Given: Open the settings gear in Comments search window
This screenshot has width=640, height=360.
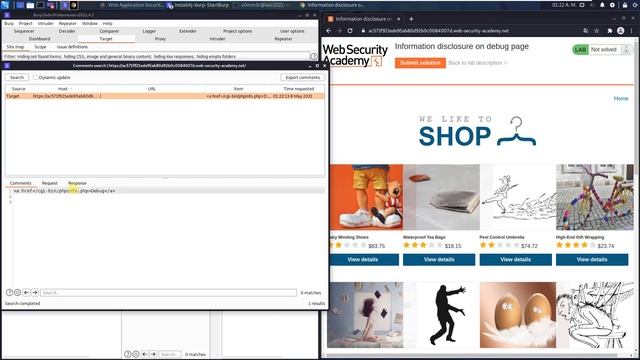Looking at the screenshot, I should click(18, 293).
